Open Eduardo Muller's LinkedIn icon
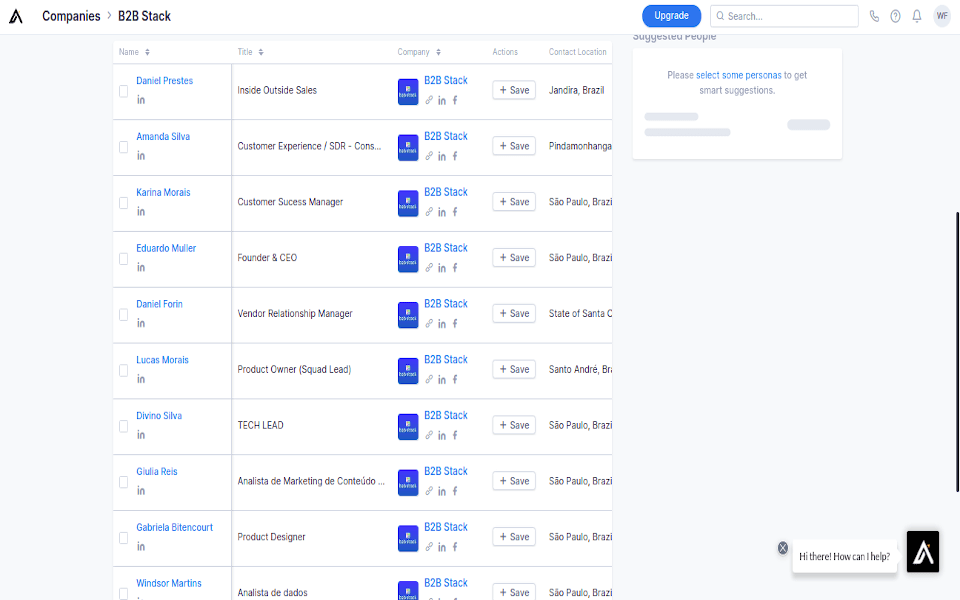960x600 pixels. tap(141, 267)
